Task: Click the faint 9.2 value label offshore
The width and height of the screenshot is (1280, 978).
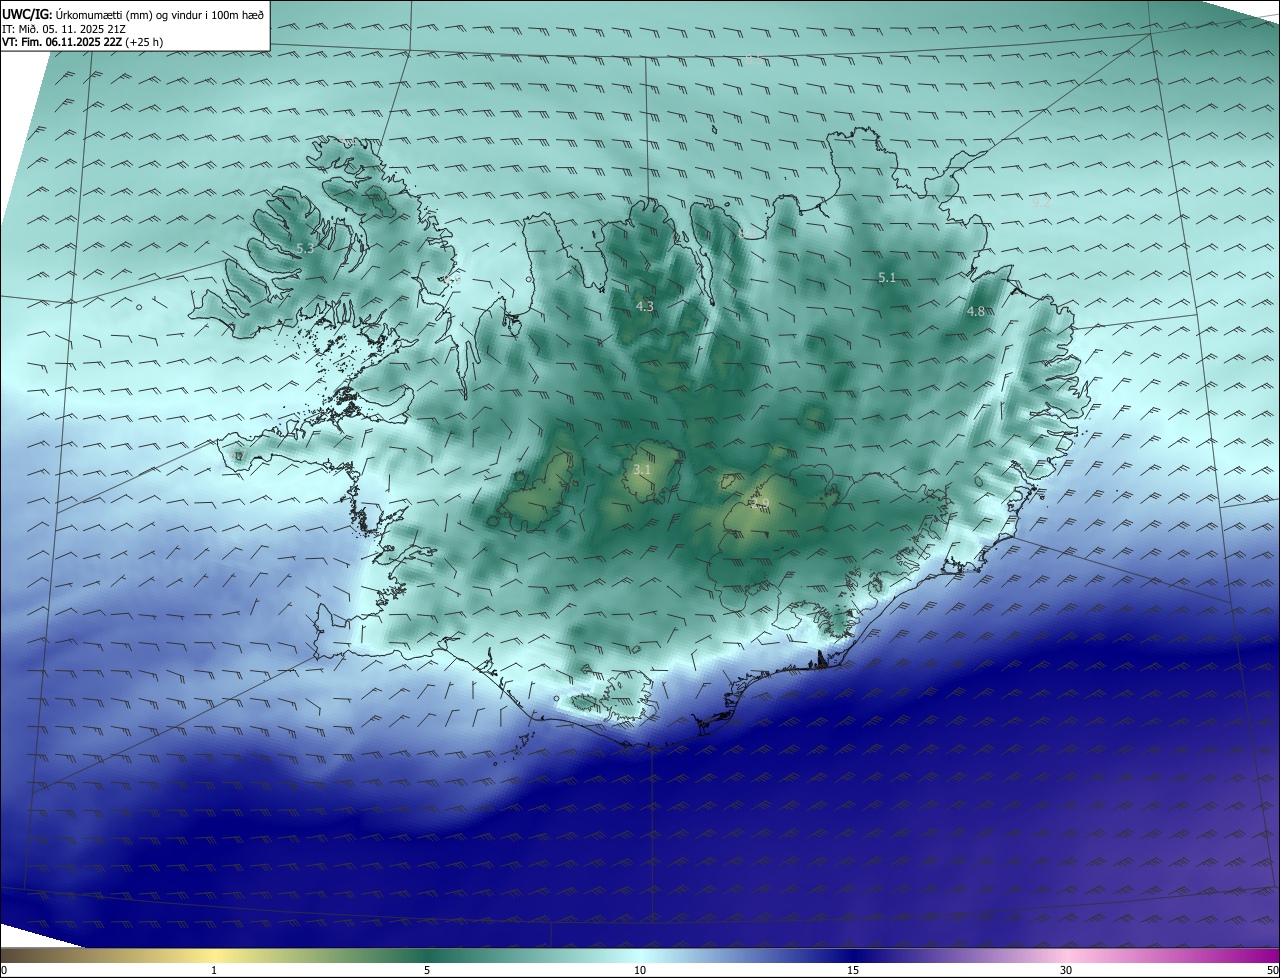Action: (1042, 202)
